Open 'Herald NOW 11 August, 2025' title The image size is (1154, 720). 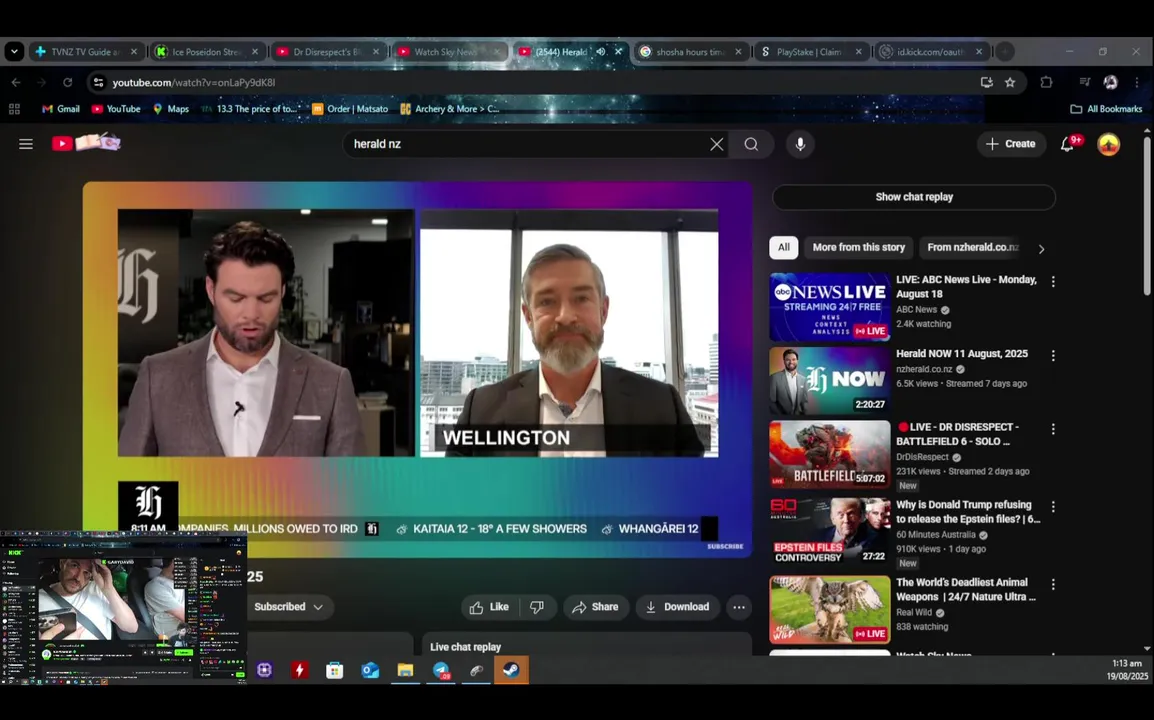click(961, 354)
